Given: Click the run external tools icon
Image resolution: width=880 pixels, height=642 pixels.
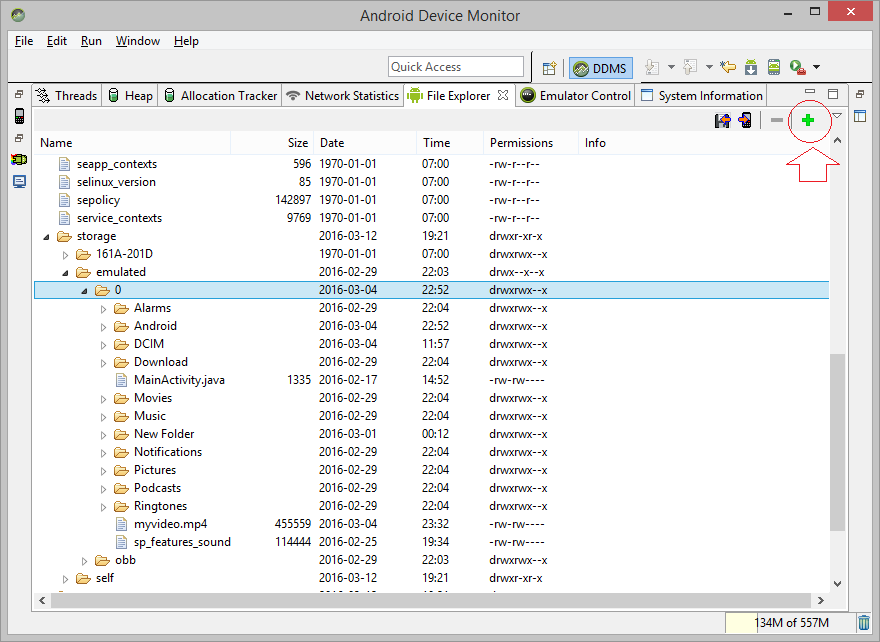Looking at the screenshot, I should (x=798, y=67).
